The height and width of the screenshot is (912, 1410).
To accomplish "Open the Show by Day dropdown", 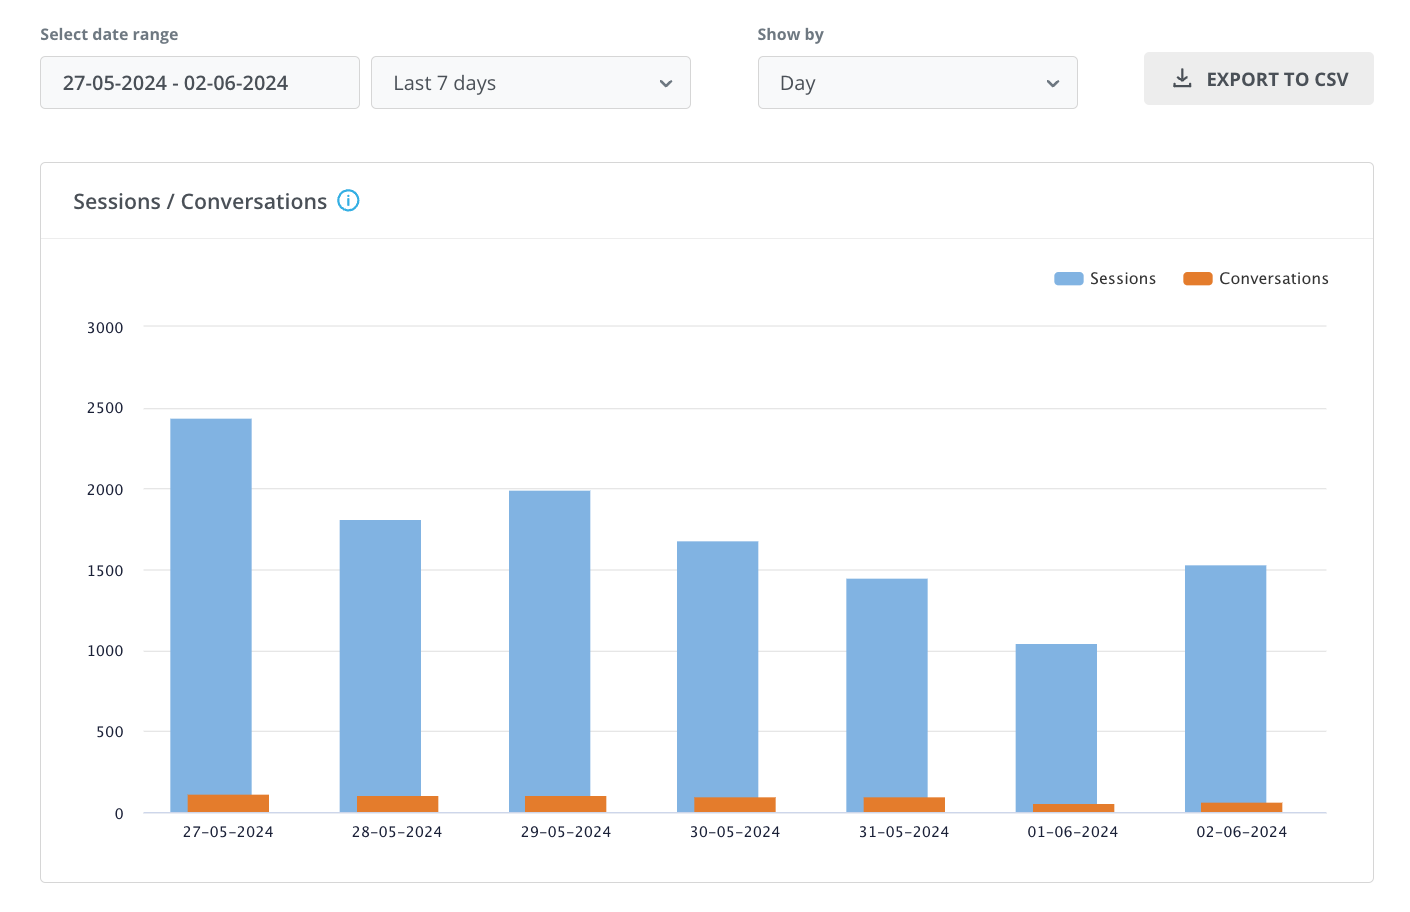I will [918, 83].
